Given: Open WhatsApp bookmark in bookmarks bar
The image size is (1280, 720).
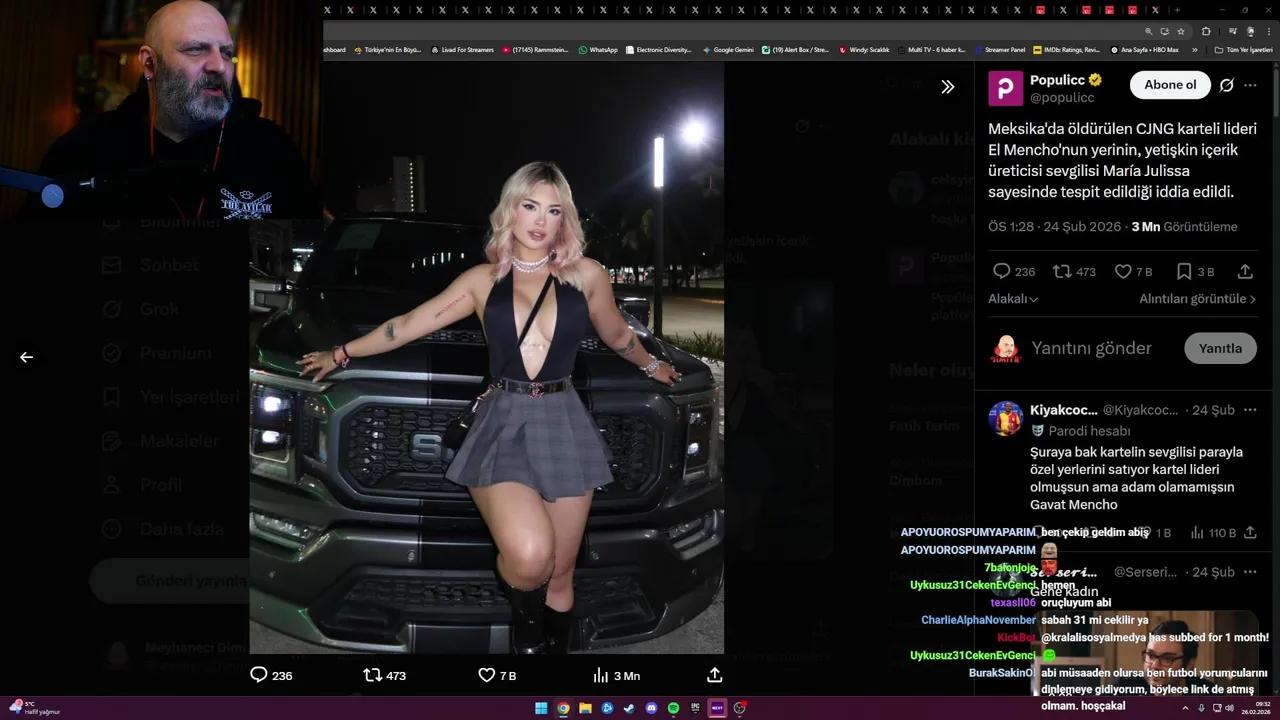Looking at the screenshot, I should coord(598,49).
